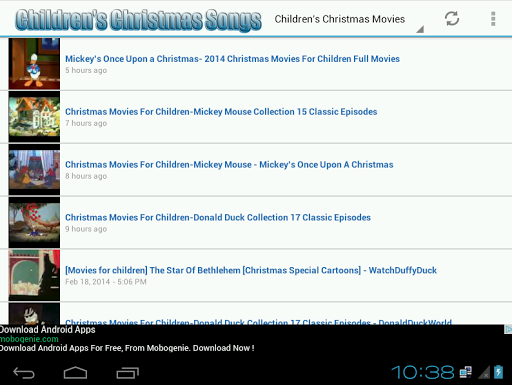Tap the Android home navigation icon

coord(75,373)
